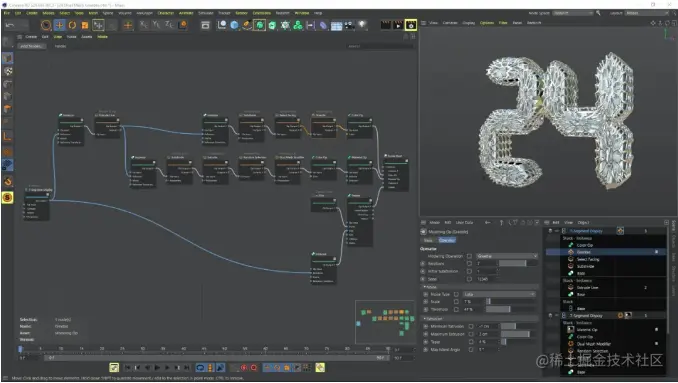The height and width of the screenshot is (383, 678).
Task: Click Render View clapperboard icon
Action: (x=385, y=25)
